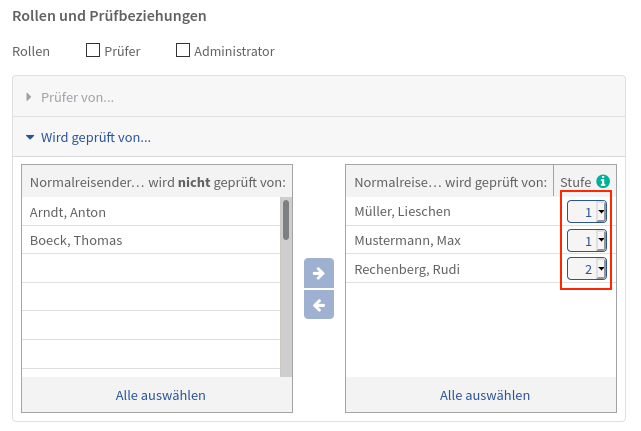The image size is (641, 431).
Task: Click 'Alle auswählen' under the checked-by list
Action: click(x=485, y=395)
